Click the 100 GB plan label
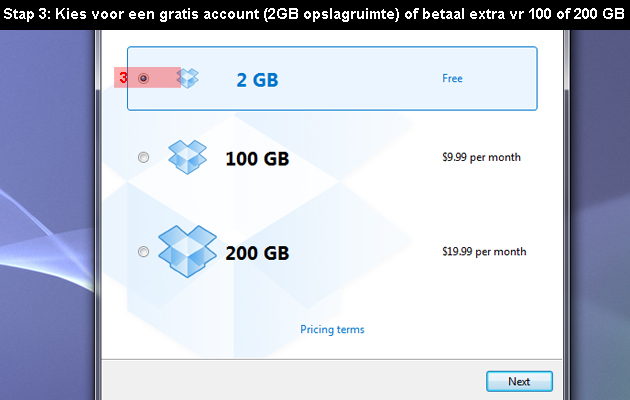Image resolution: width=630 pixels, height=400 pixels. click(257, 159)
